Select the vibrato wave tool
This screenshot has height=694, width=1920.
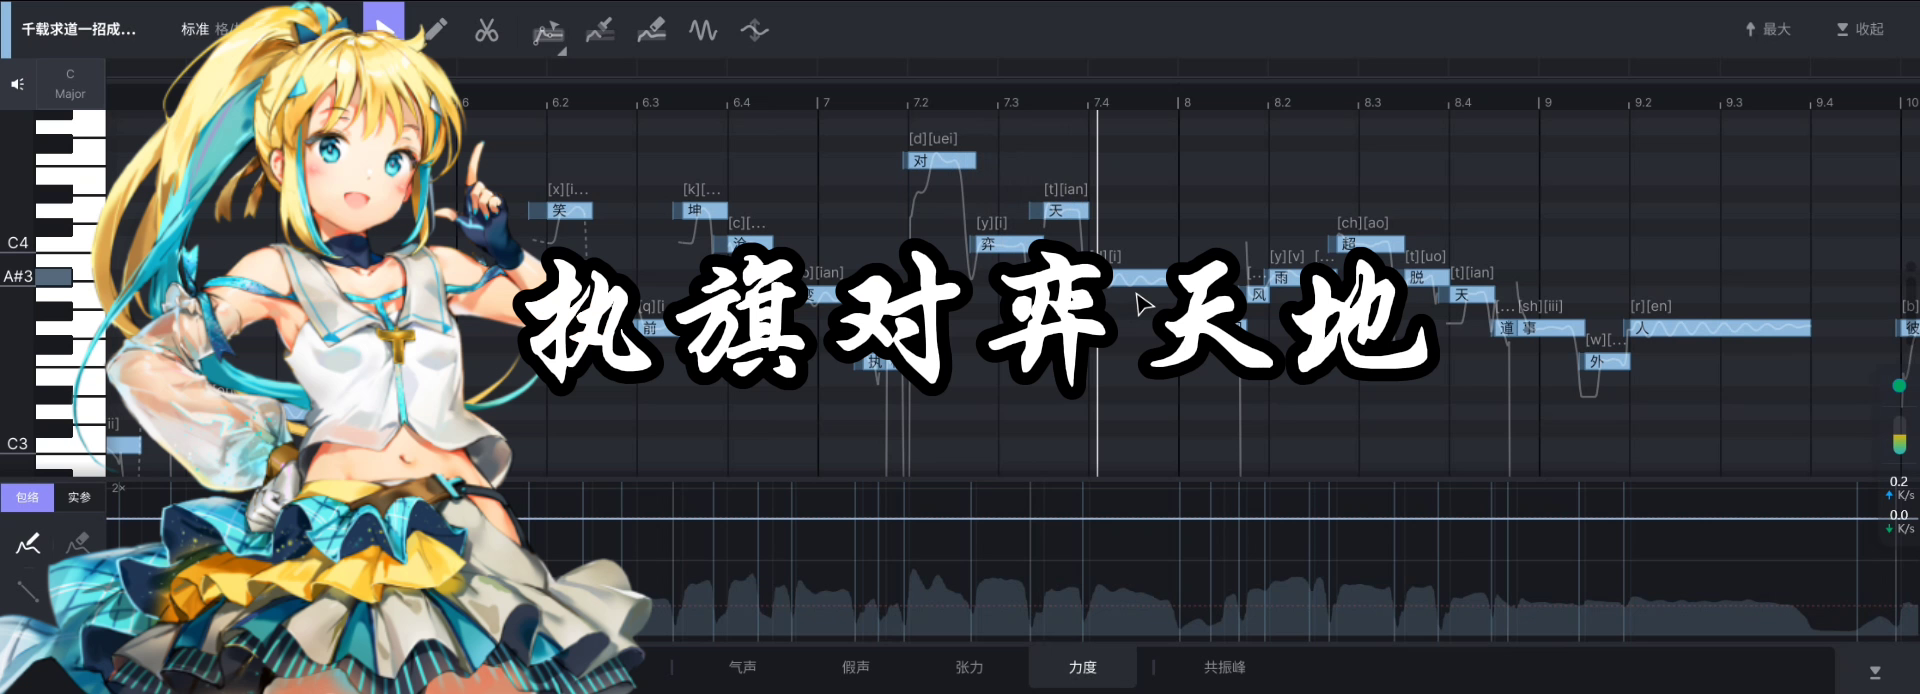[703, 30]
